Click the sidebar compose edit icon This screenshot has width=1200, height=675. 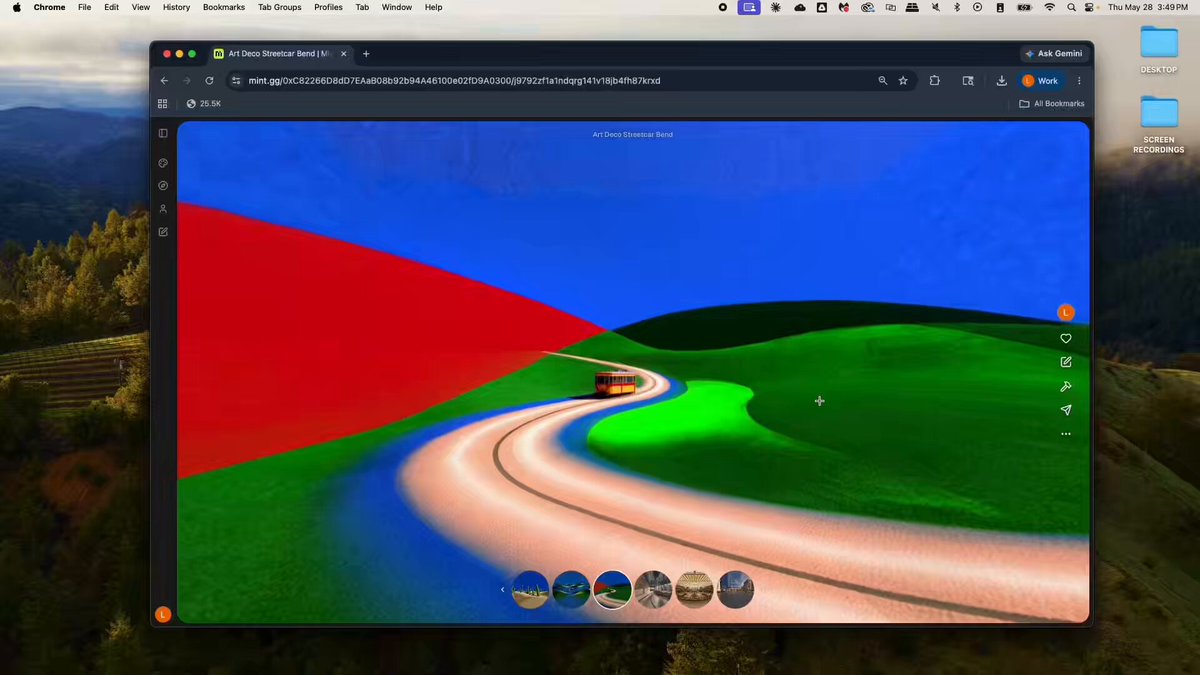[163, 232]
